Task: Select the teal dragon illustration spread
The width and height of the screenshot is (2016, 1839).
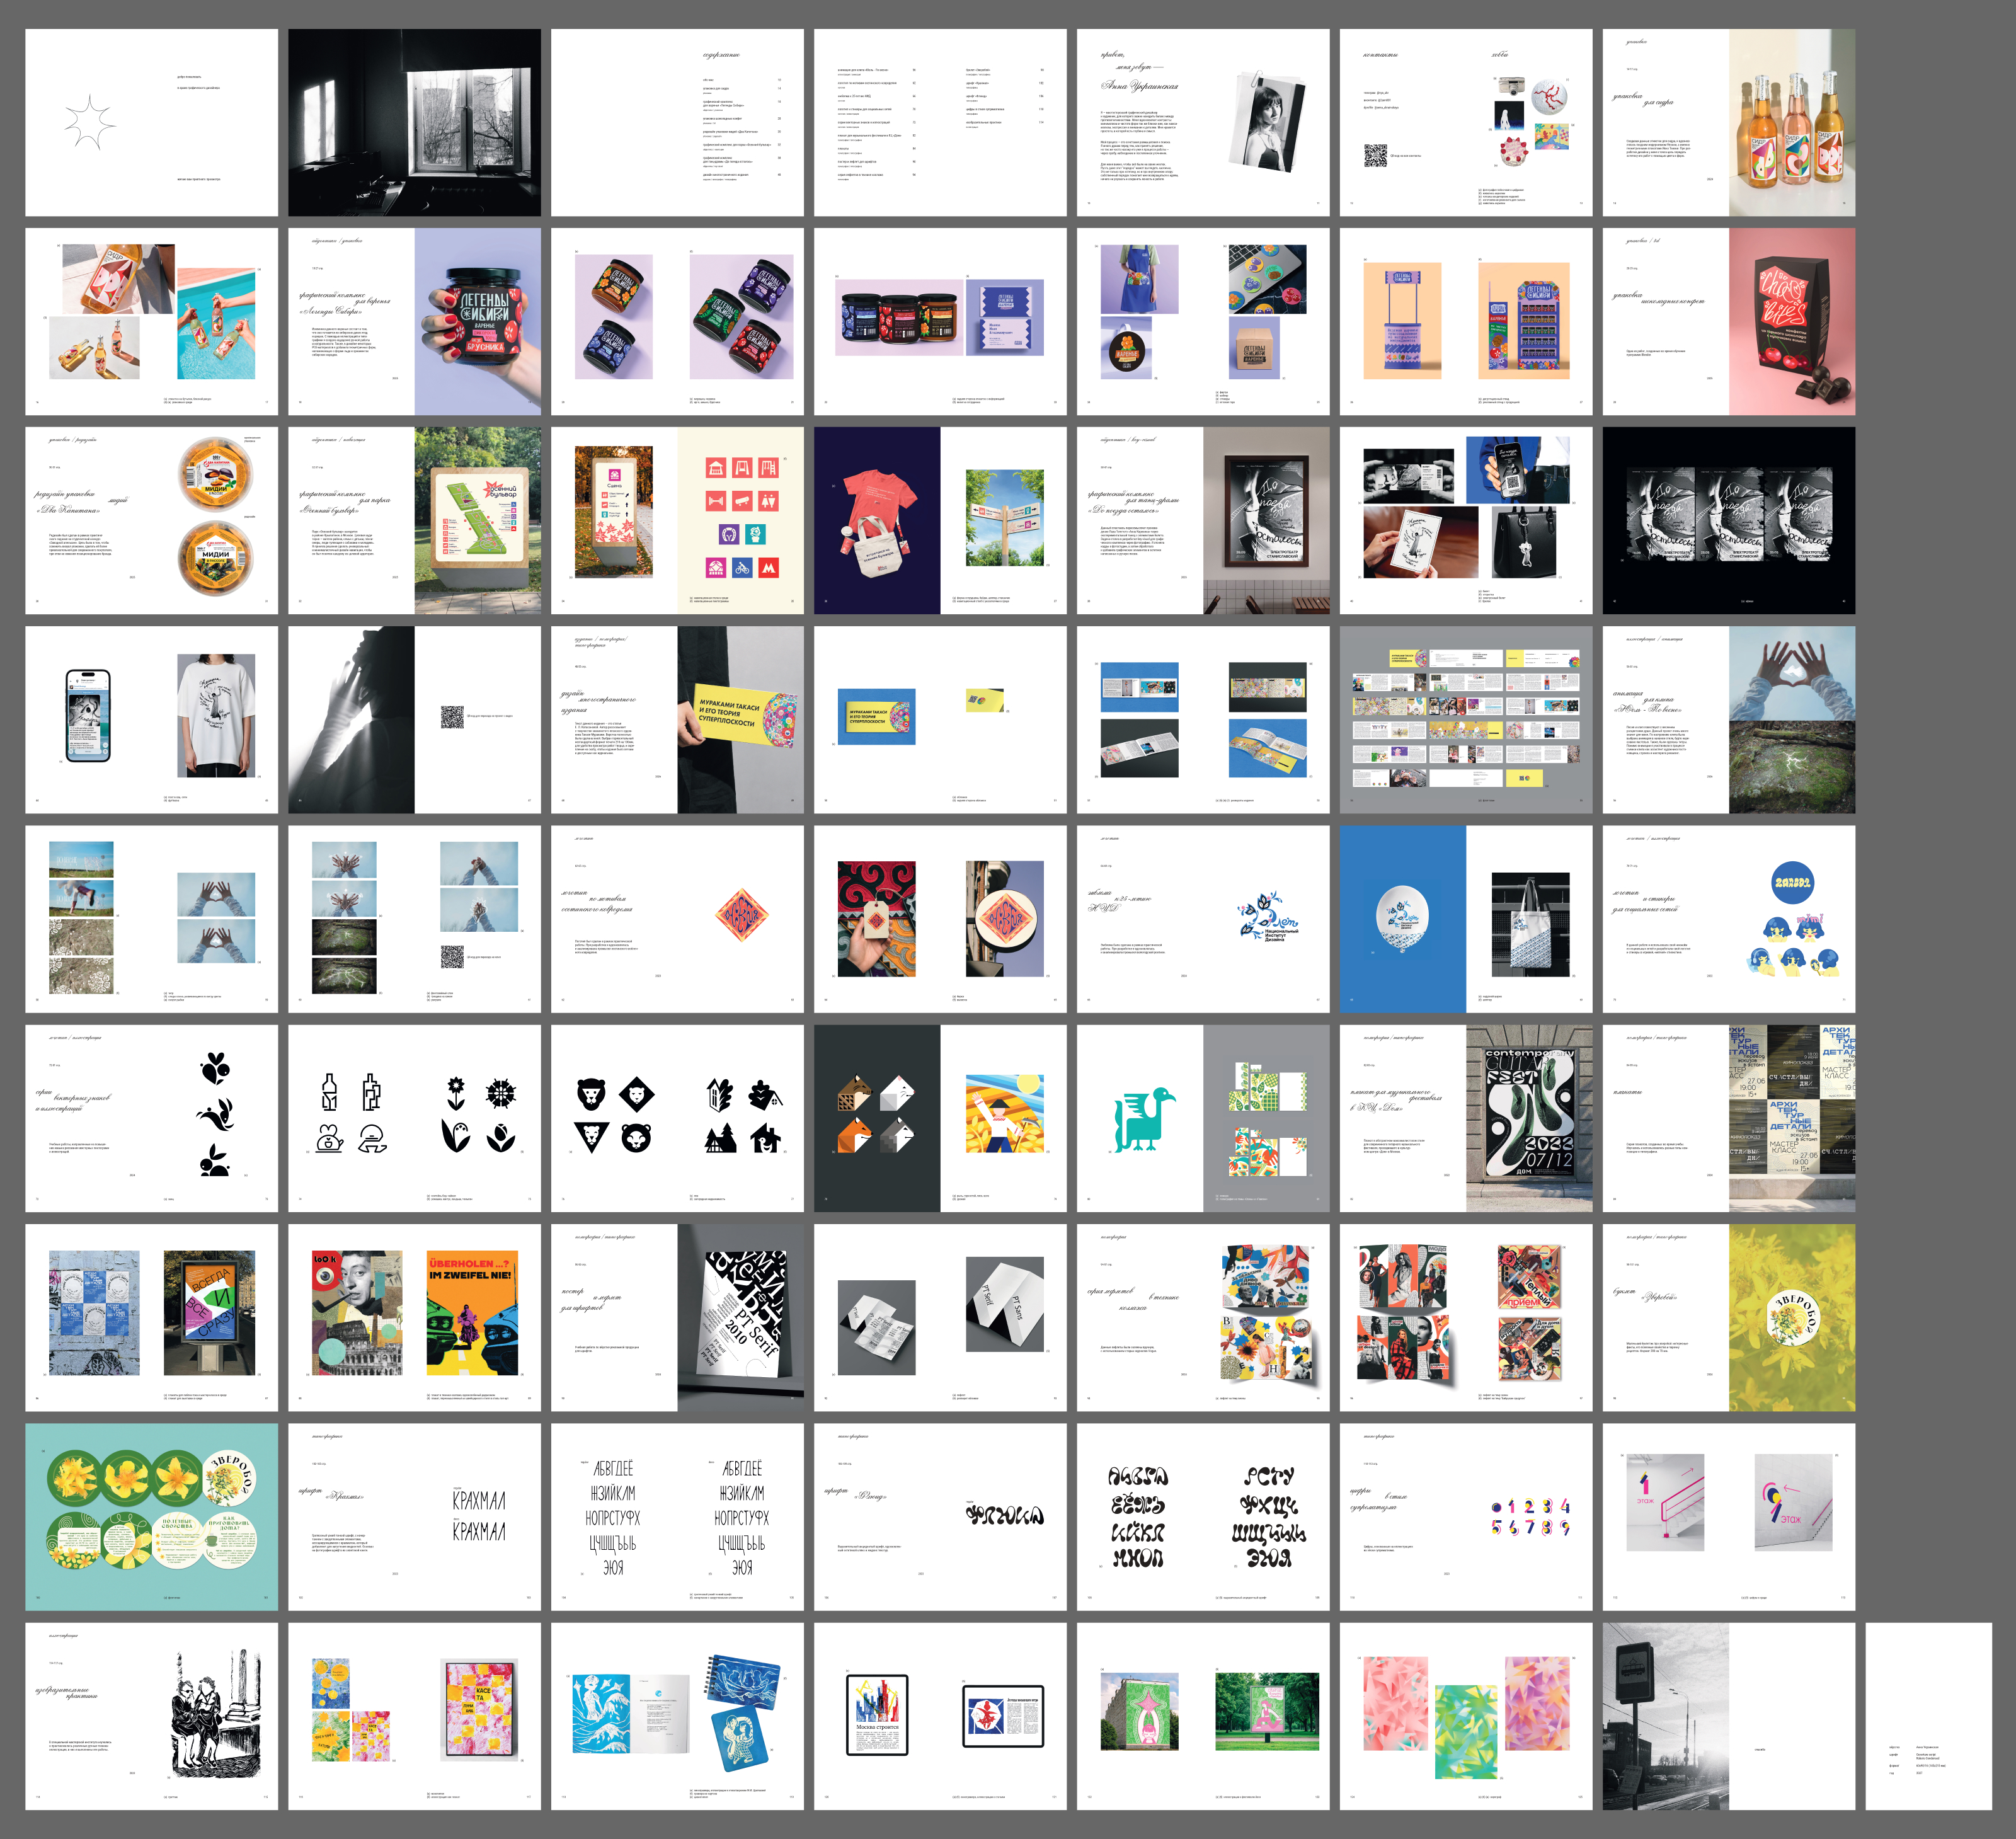Action: click(1203, 1118)
